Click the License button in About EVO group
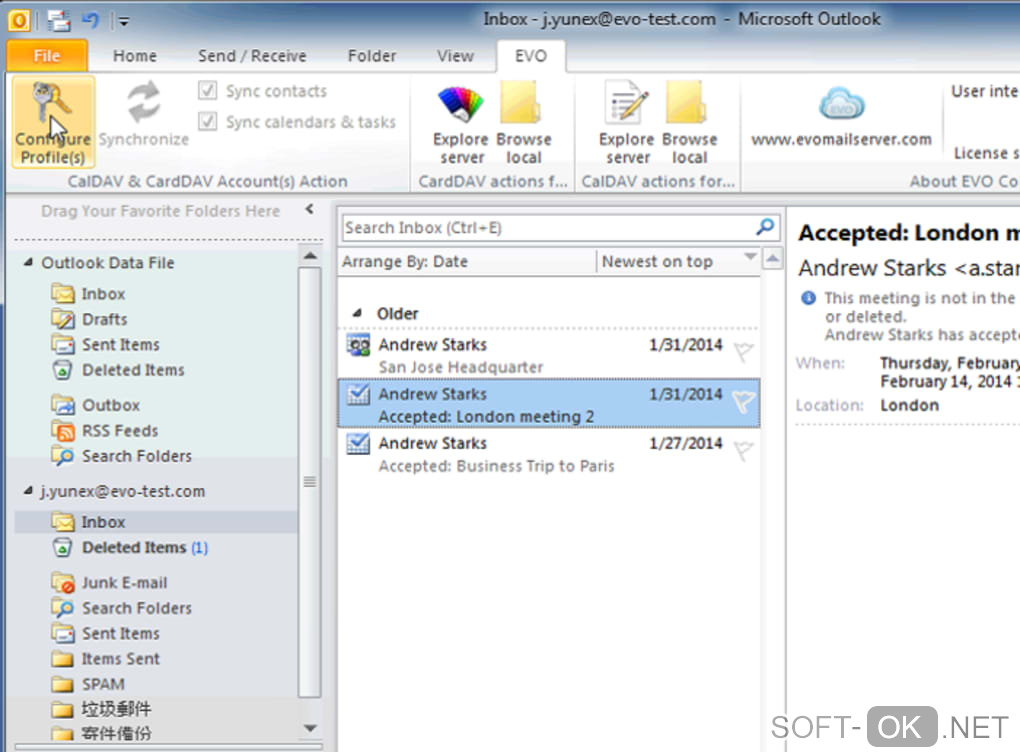The image size is (1020, 752). [x=986, y=153]
